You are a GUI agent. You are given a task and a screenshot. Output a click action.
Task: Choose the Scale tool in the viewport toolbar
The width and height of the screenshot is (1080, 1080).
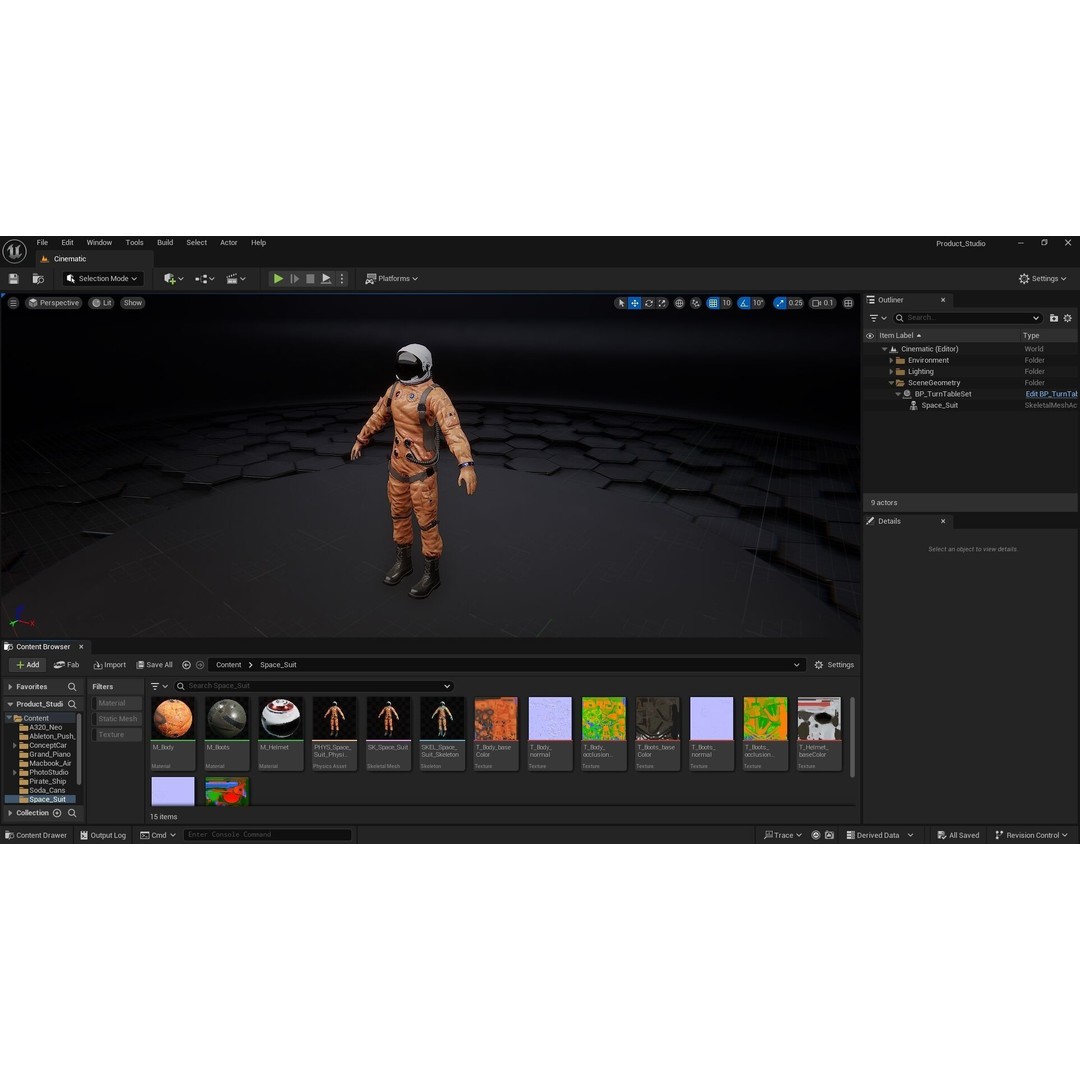pos(662,303)
